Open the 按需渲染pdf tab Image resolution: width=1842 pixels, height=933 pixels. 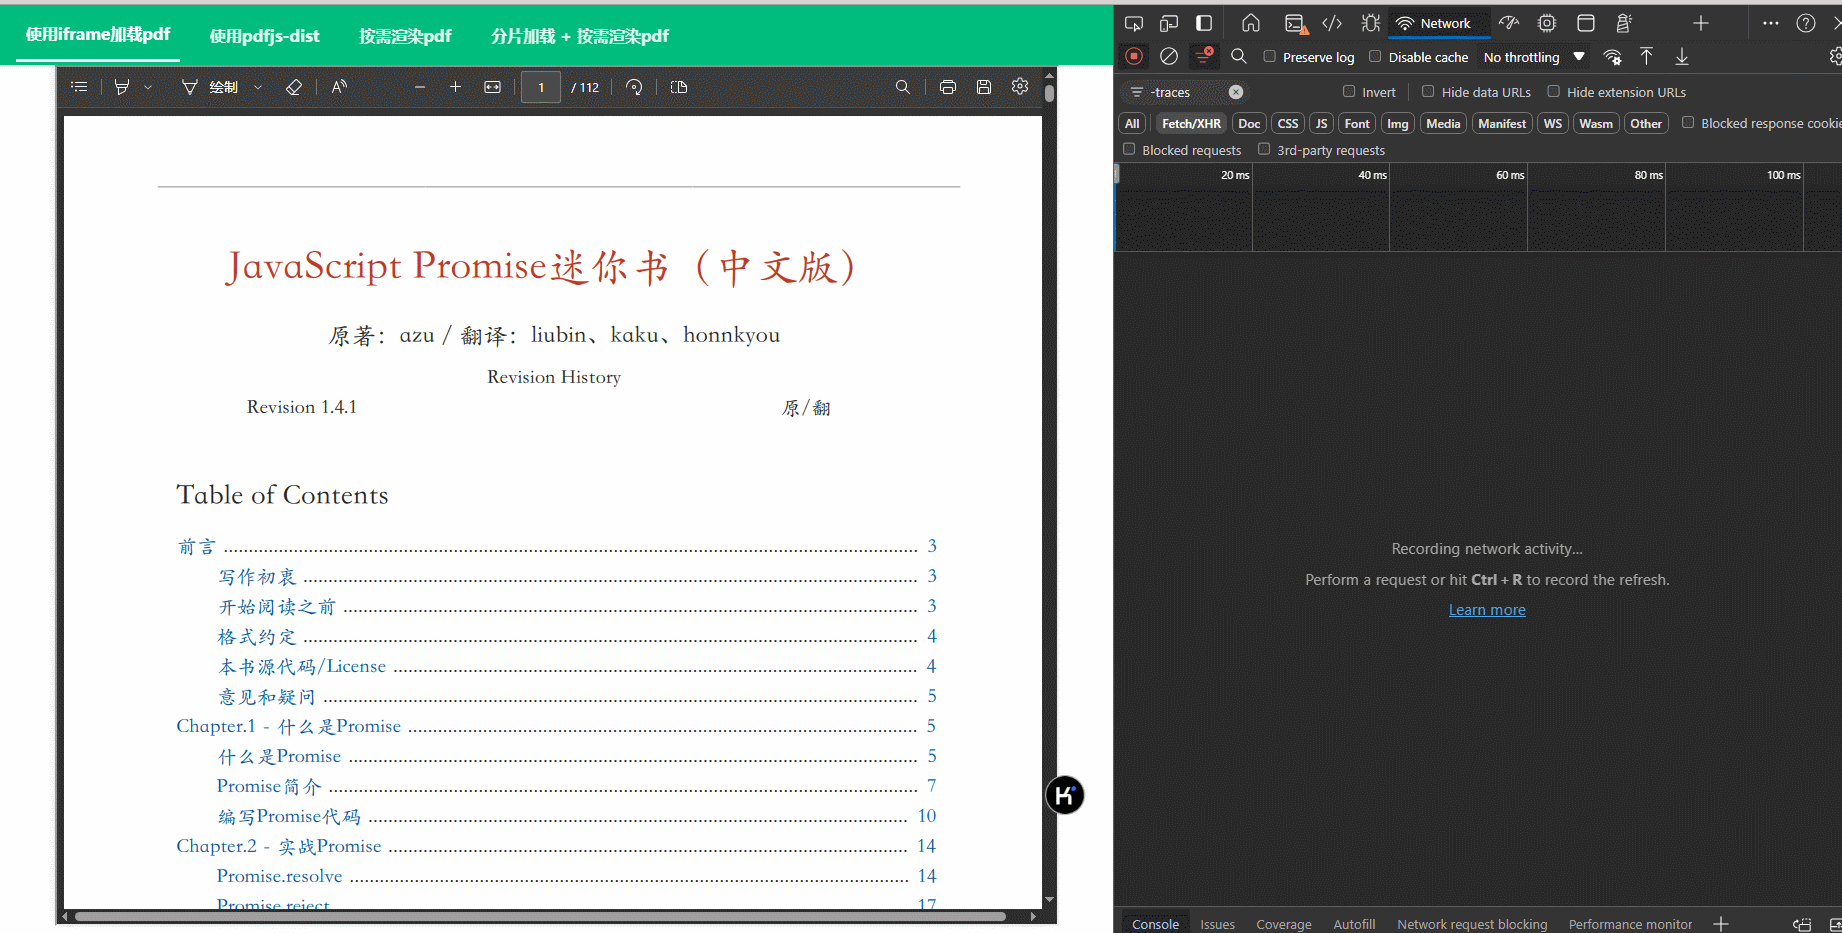pyautogui.click(x=405, y=36)
